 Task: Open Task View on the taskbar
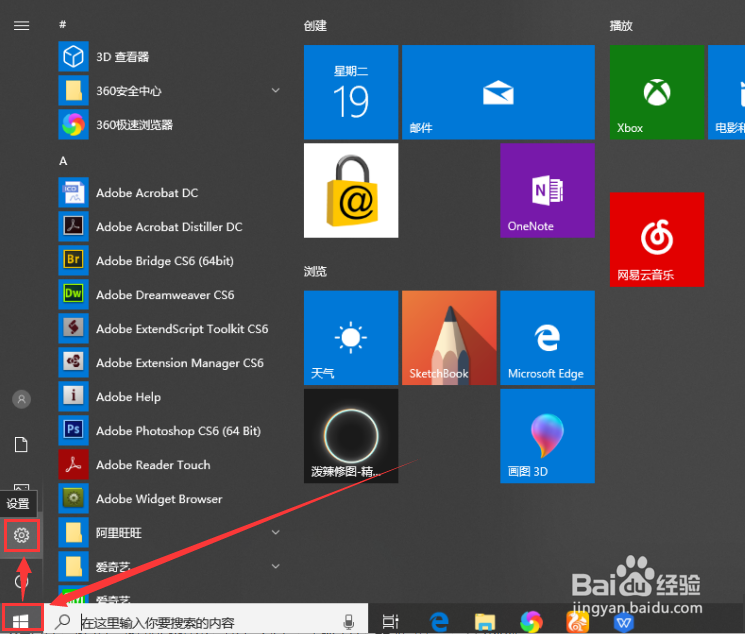point(390,621)
